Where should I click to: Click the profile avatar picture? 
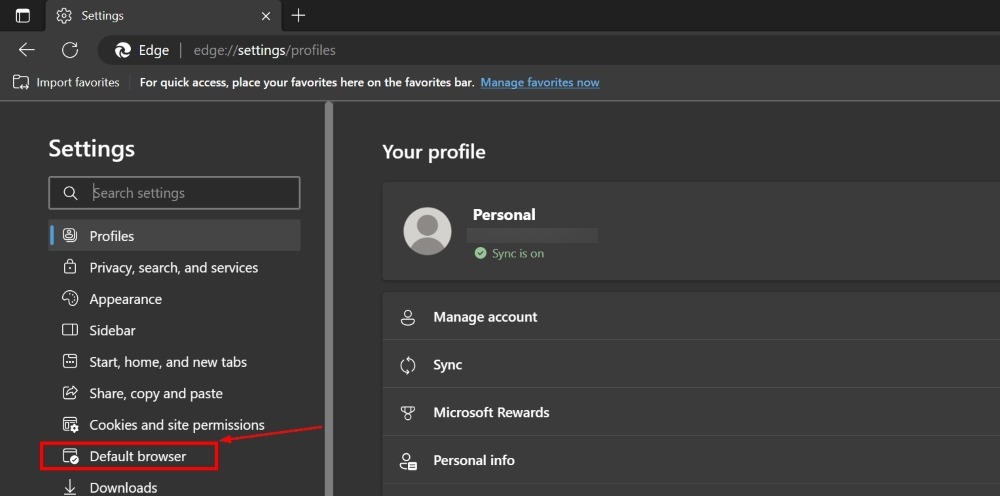click(427, 231)
